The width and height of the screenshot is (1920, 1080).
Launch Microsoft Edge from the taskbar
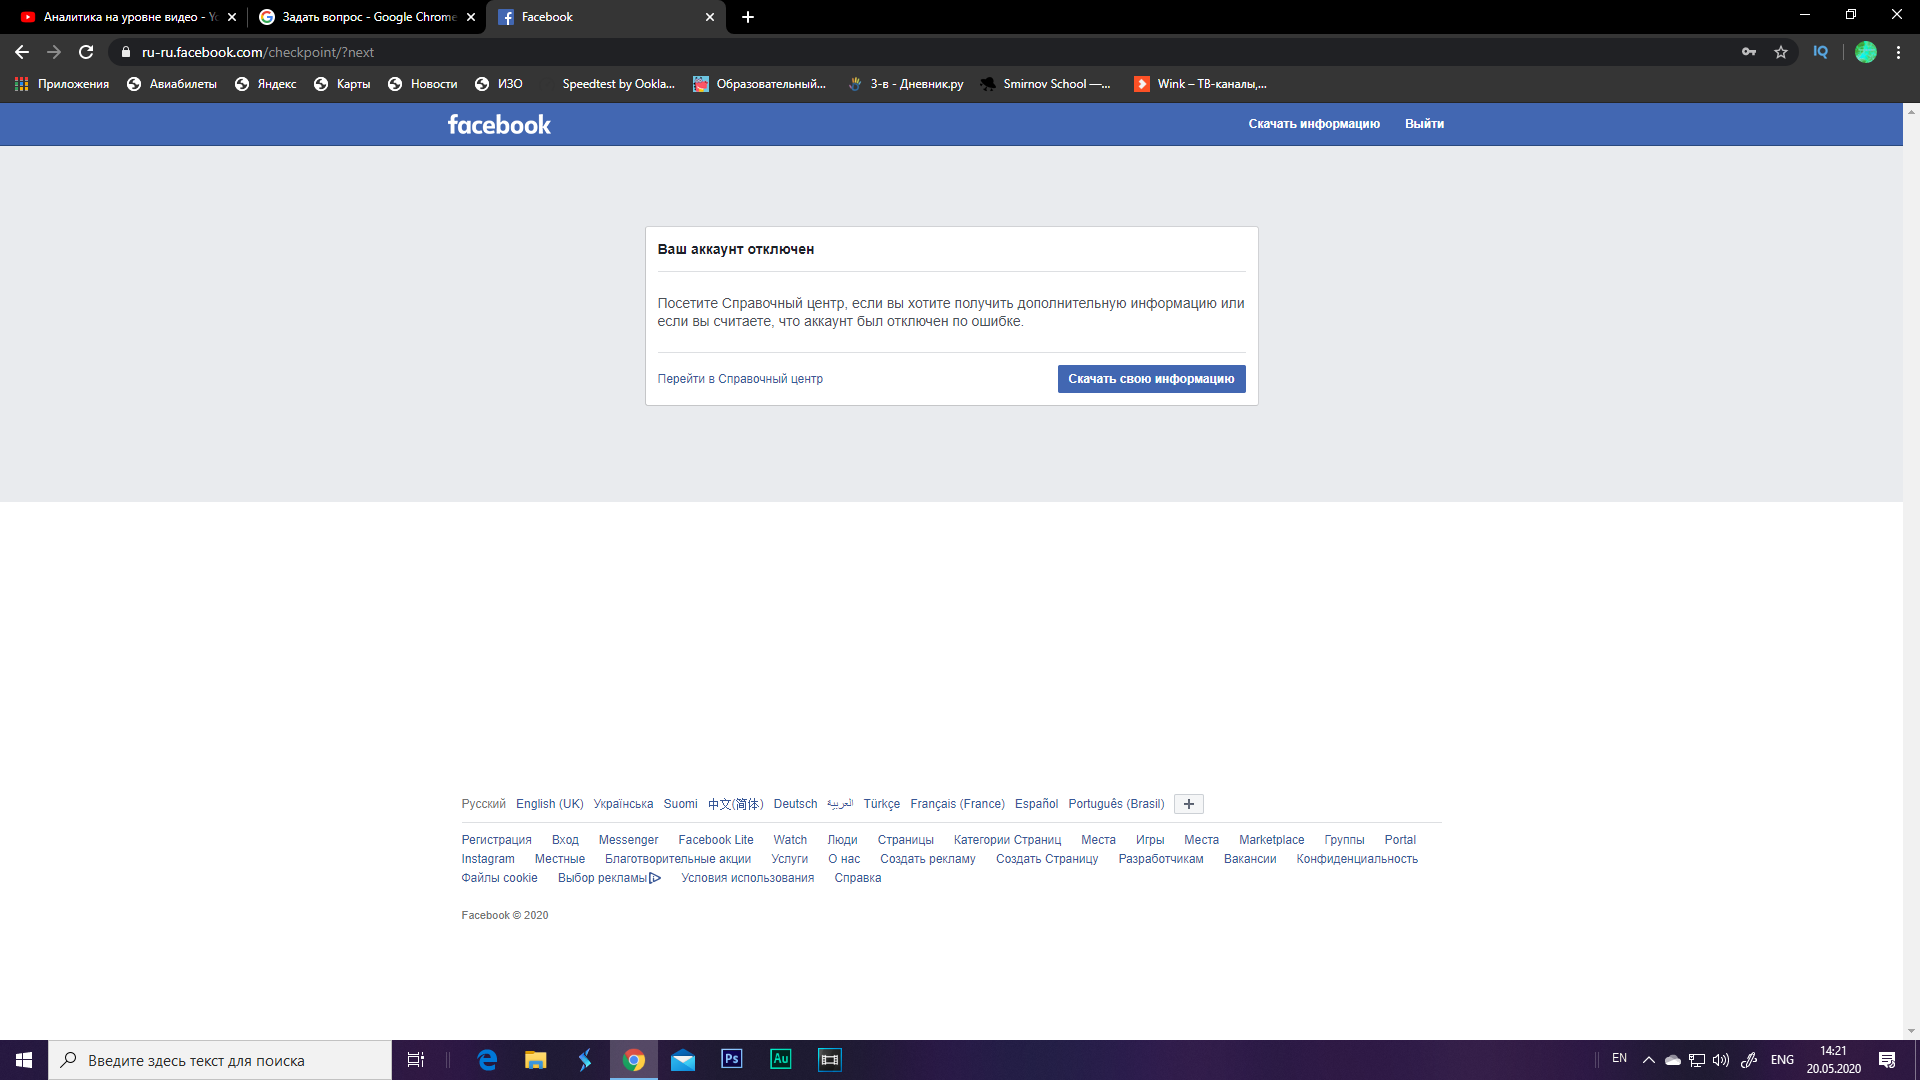tap(487, 1060)
